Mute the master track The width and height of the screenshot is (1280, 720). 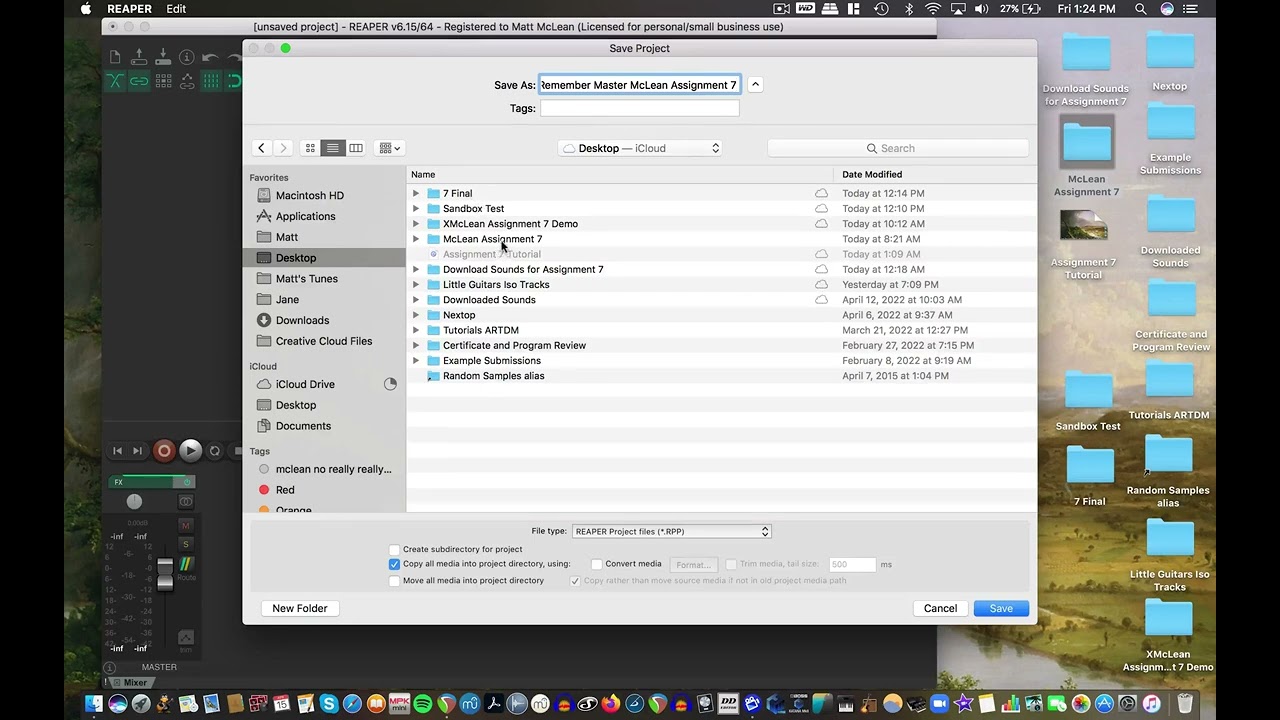[x=185, y=525]
